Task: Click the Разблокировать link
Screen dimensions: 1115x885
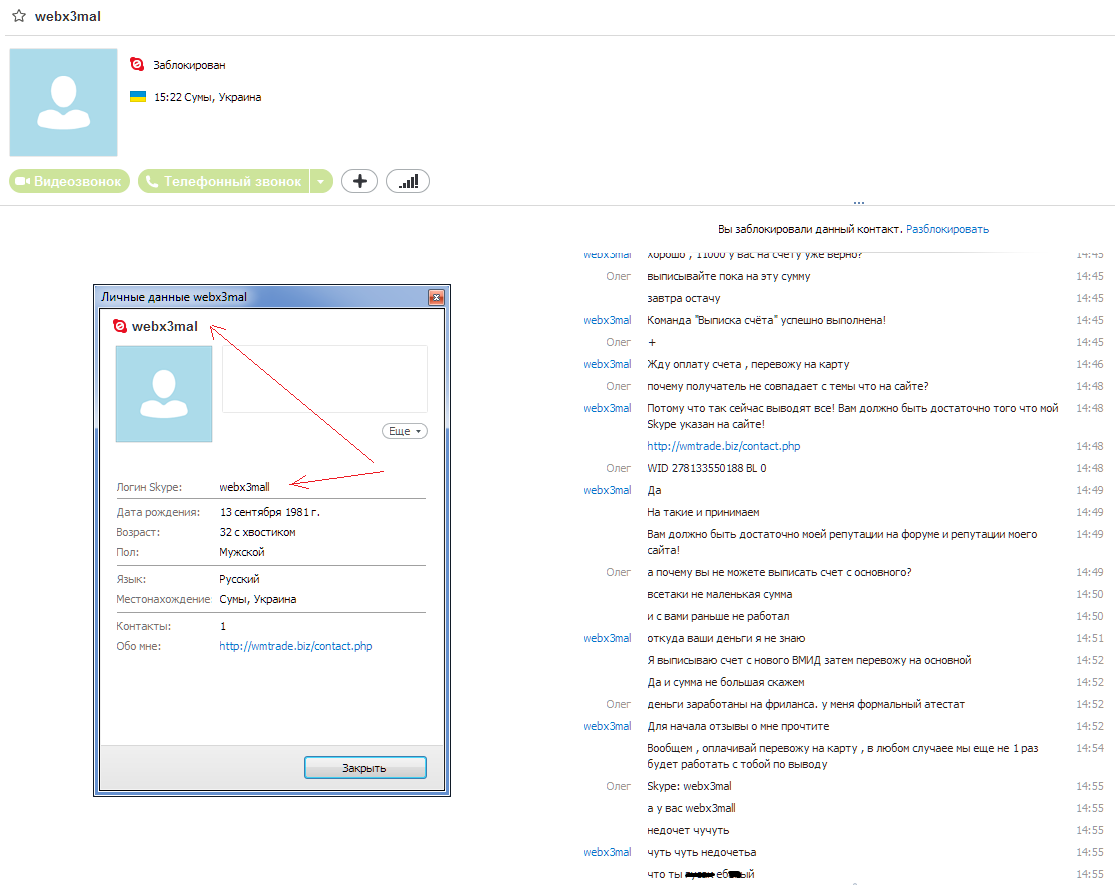Action: [947, 229]
